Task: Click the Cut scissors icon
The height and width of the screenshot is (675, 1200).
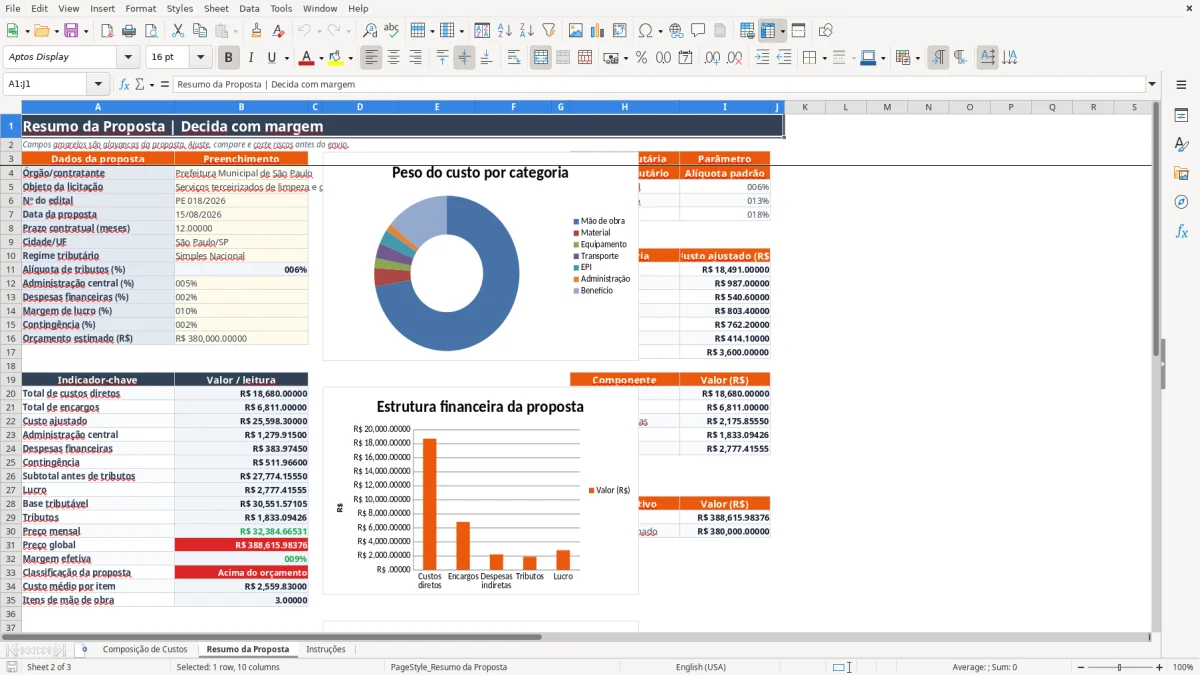Action: (x=178, y=31)
